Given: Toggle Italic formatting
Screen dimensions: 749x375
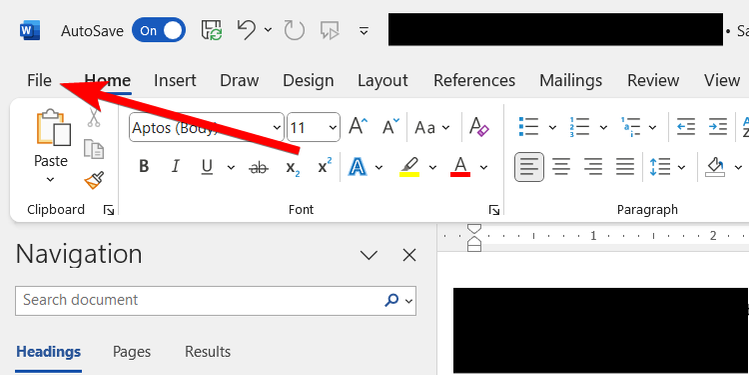Looking at the screenshot, I should tap(175, 166).
